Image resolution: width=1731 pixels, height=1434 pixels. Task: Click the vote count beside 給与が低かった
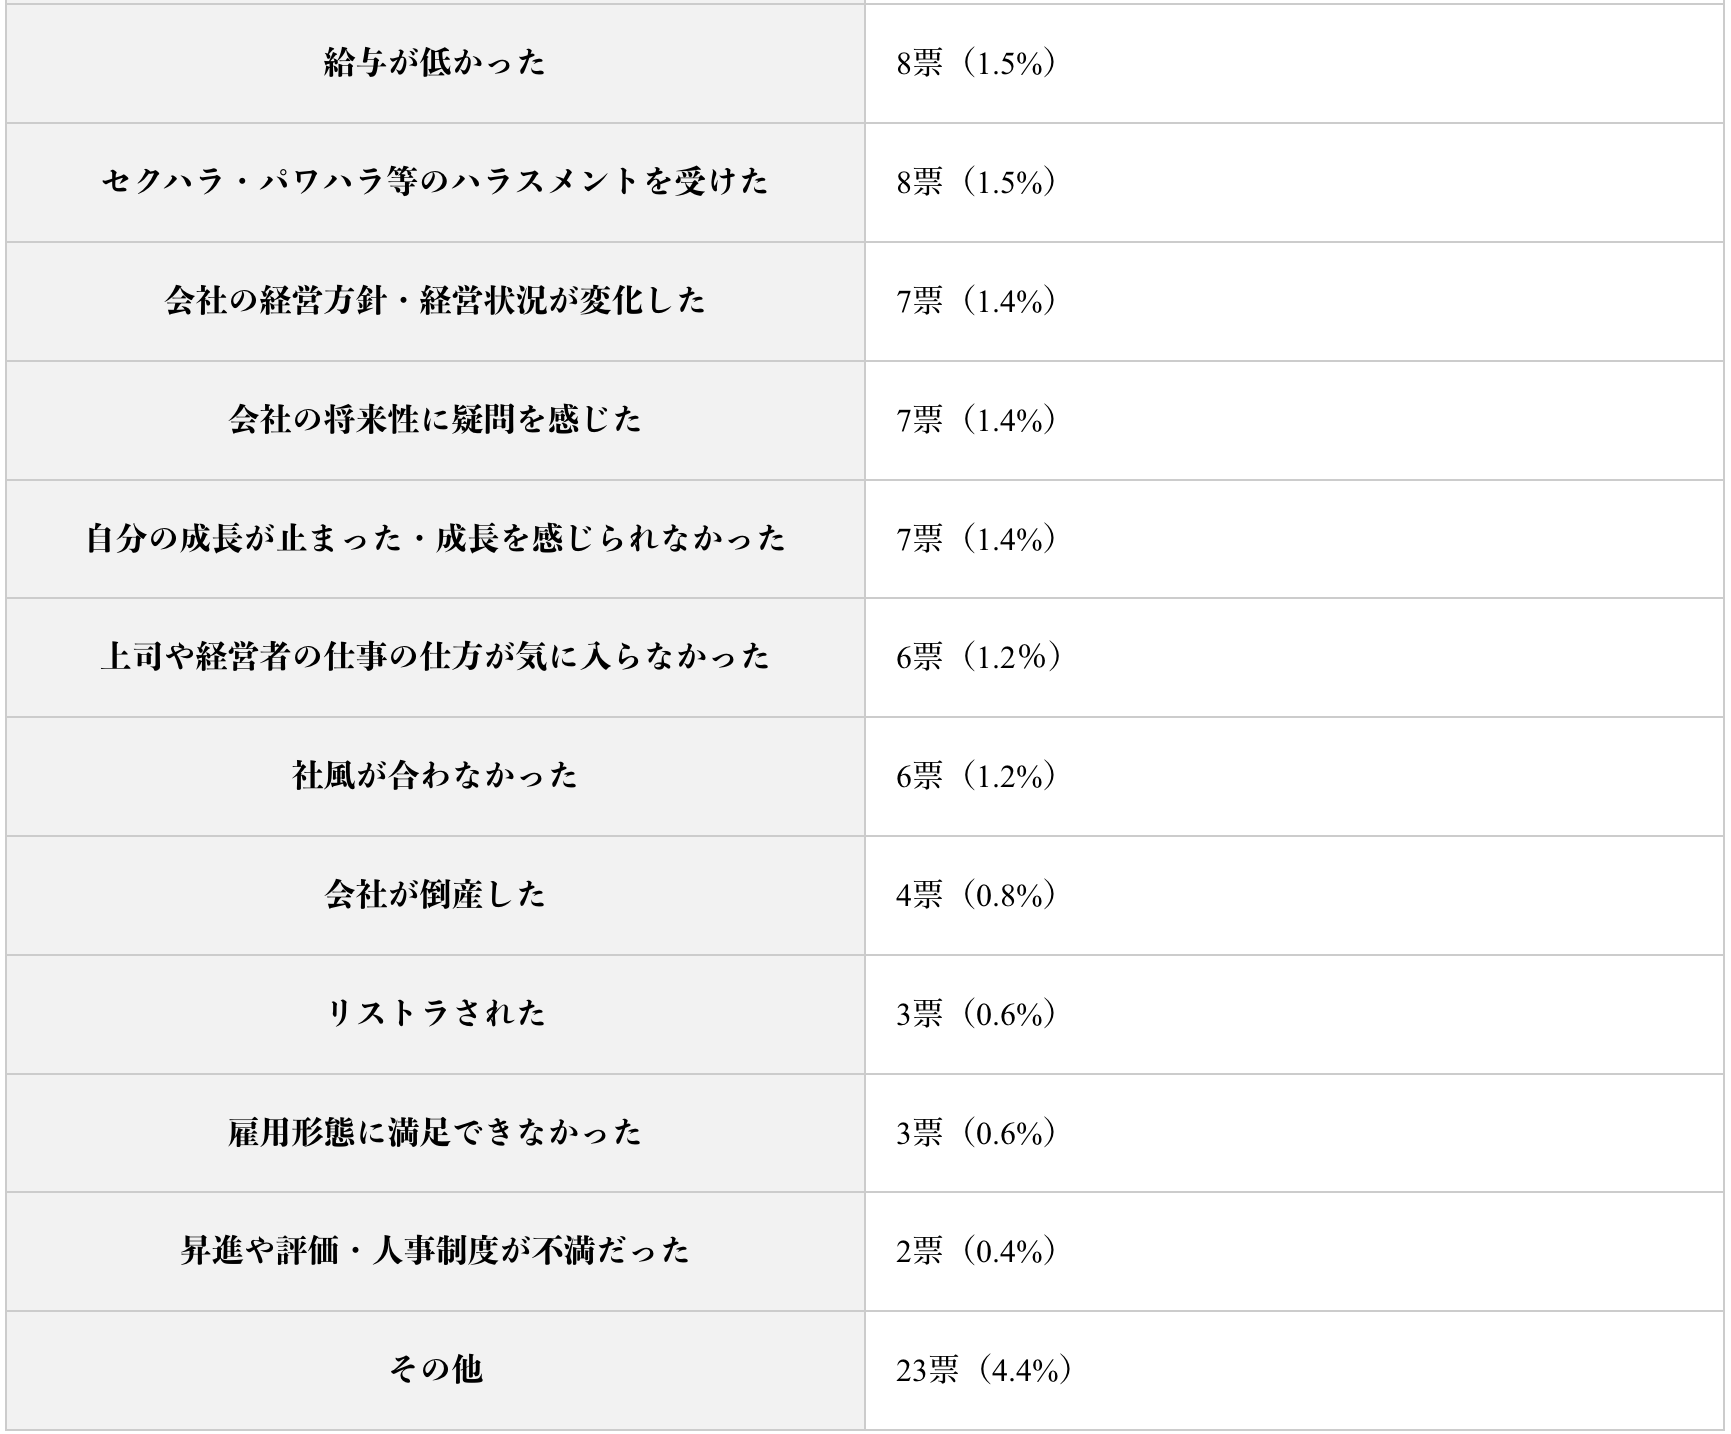coord(976,63)
